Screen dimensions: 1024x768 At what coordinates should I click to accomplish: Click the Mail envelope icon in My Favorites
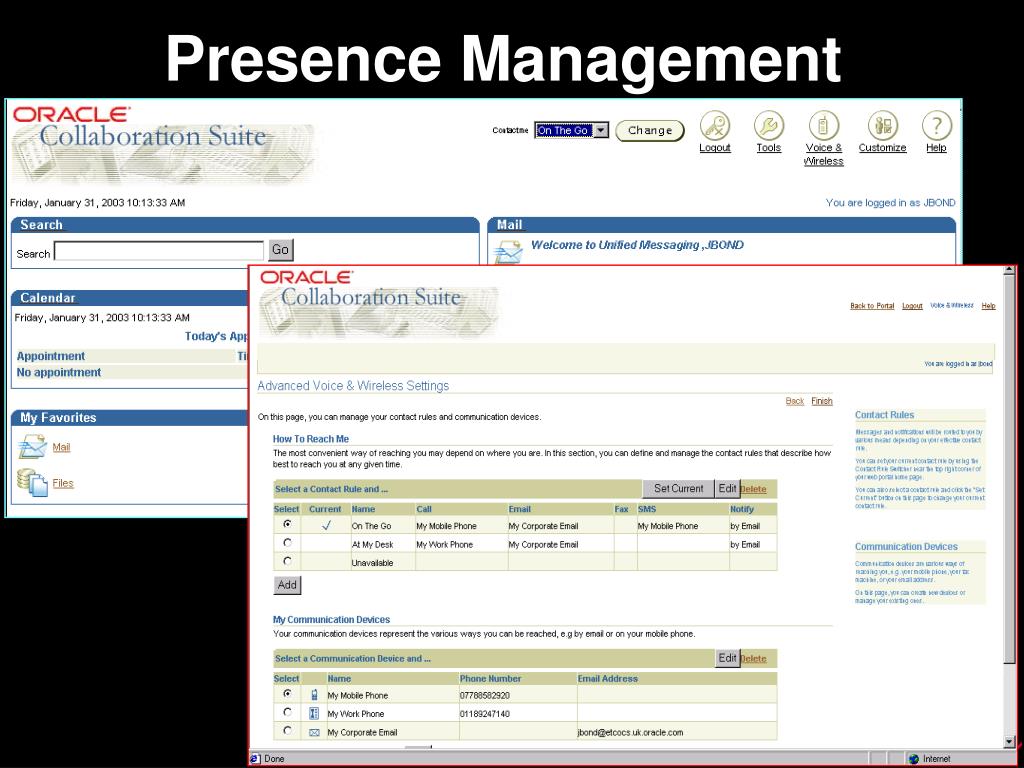pos(32,447)
